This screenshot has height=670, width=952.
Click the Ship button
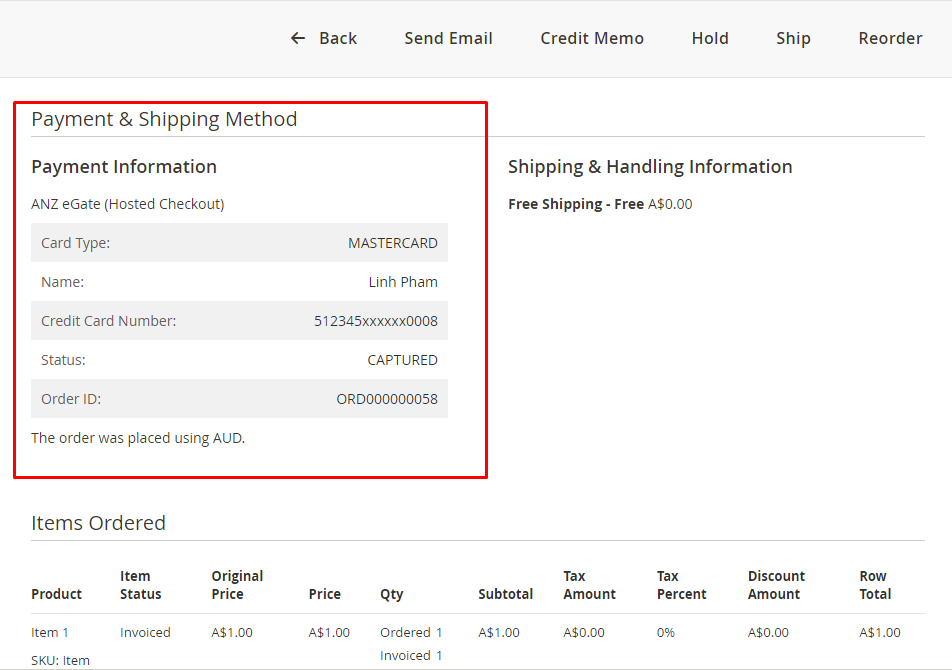793,38
